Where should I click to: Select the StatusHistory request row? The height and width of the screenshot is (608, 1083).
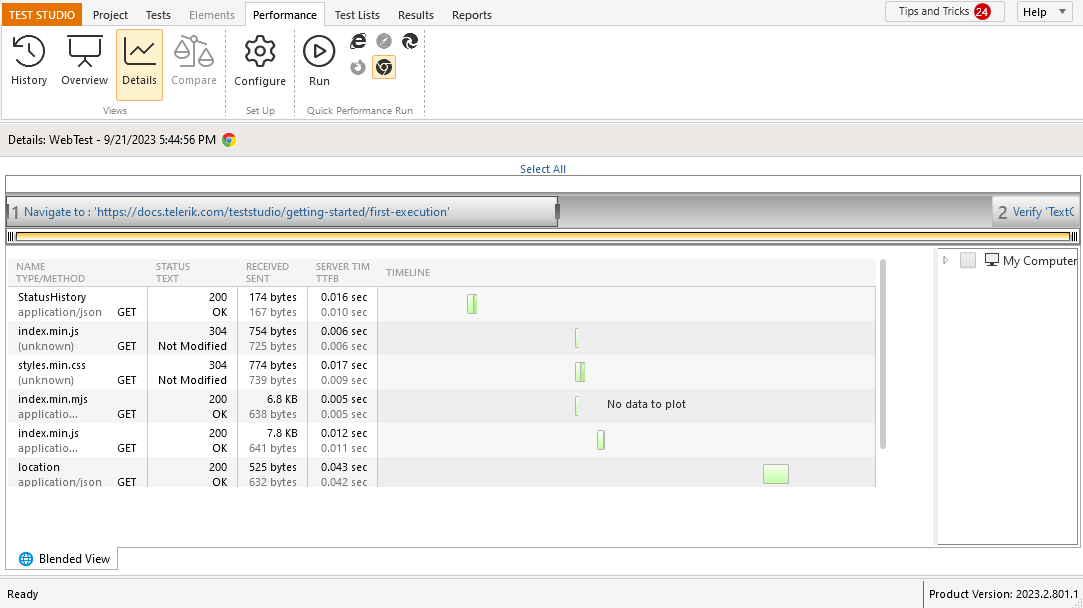pos(442,304)
